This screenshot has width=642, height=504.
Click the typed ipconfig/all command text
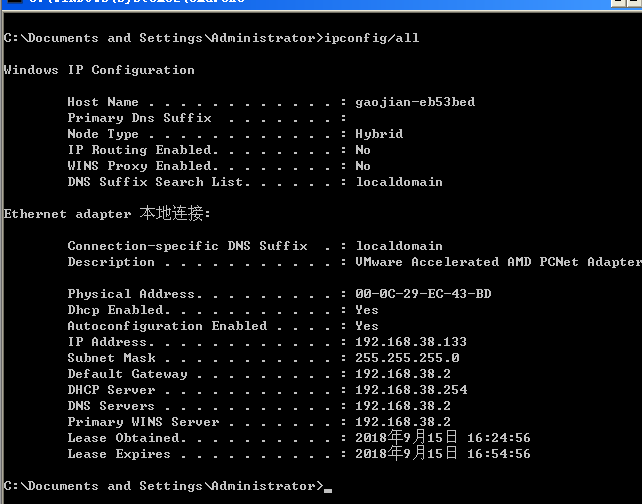coord(371,38)
